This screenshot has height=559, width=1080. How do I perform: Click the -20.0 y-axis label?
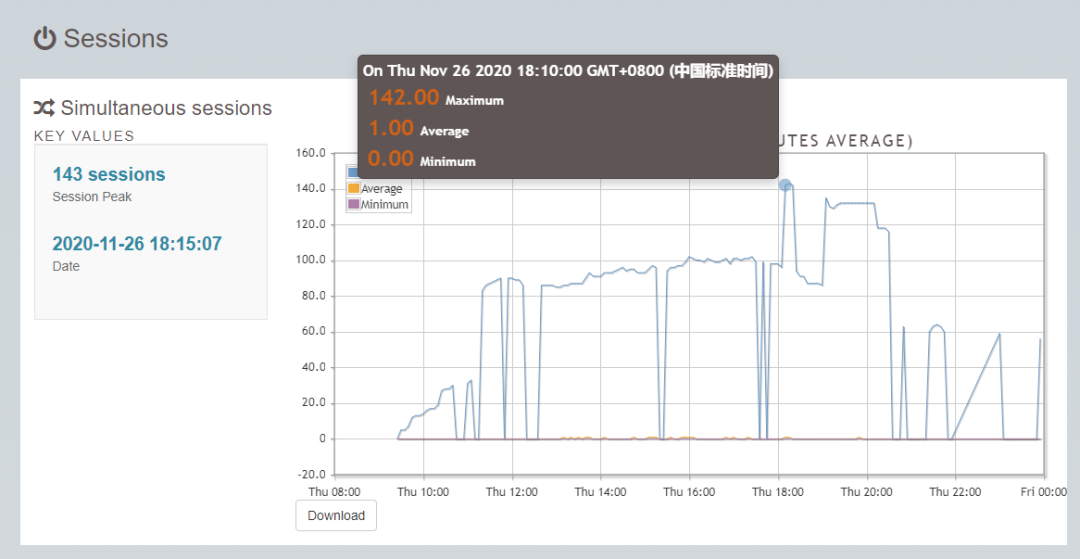pos(310,475)
